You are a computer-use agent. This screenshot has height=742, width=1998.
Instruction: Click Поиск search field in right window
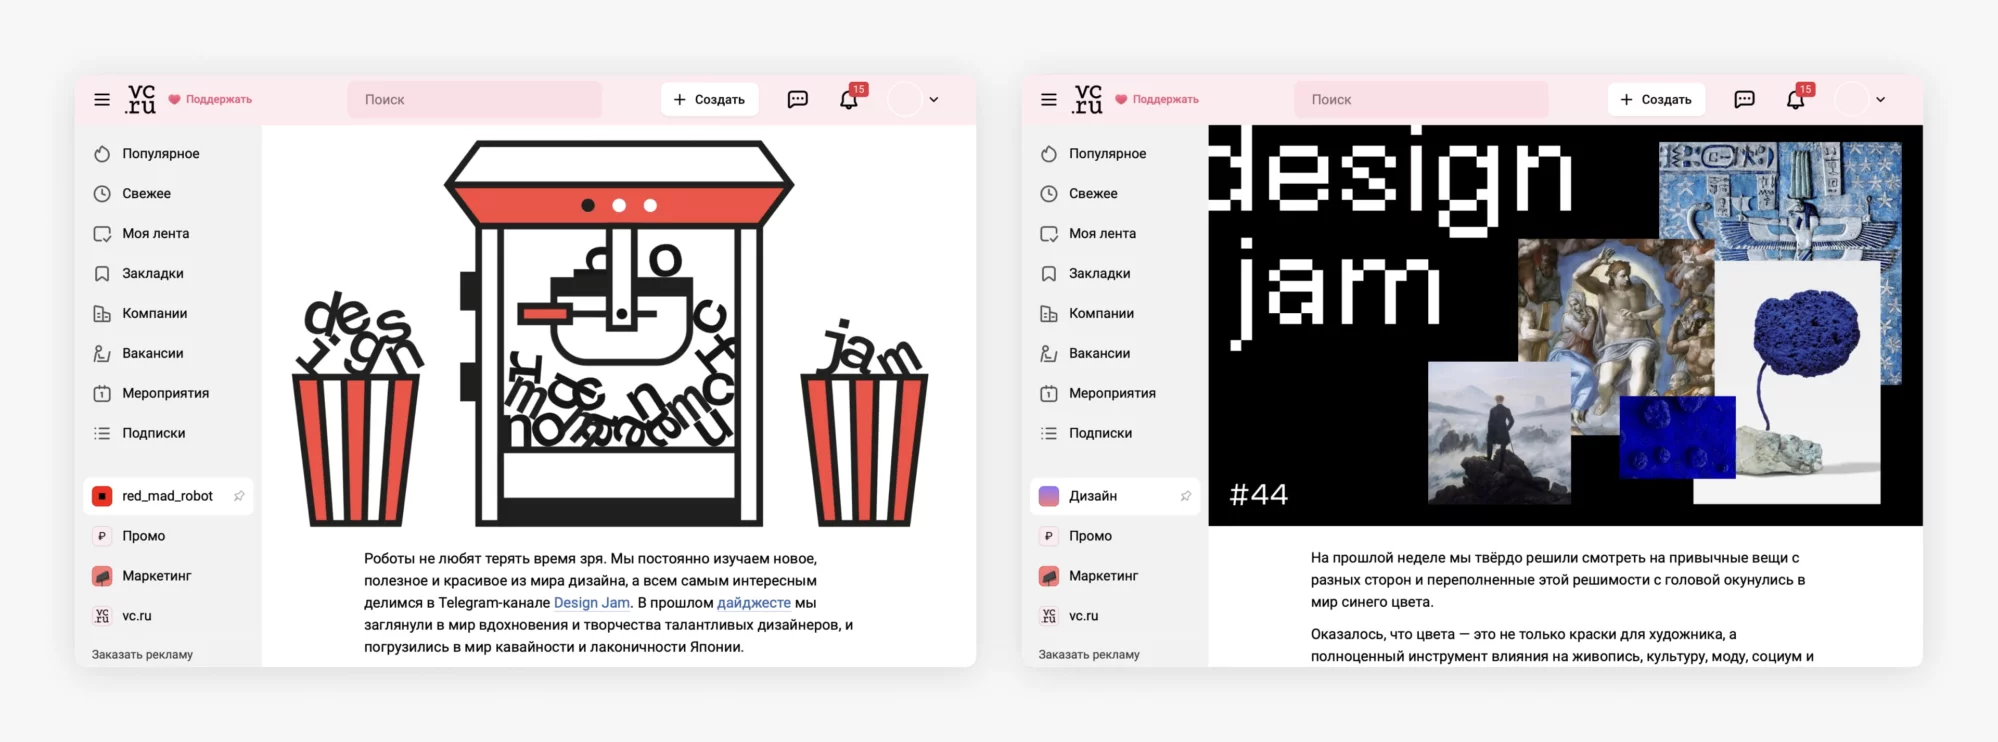tap(1421, 99)
